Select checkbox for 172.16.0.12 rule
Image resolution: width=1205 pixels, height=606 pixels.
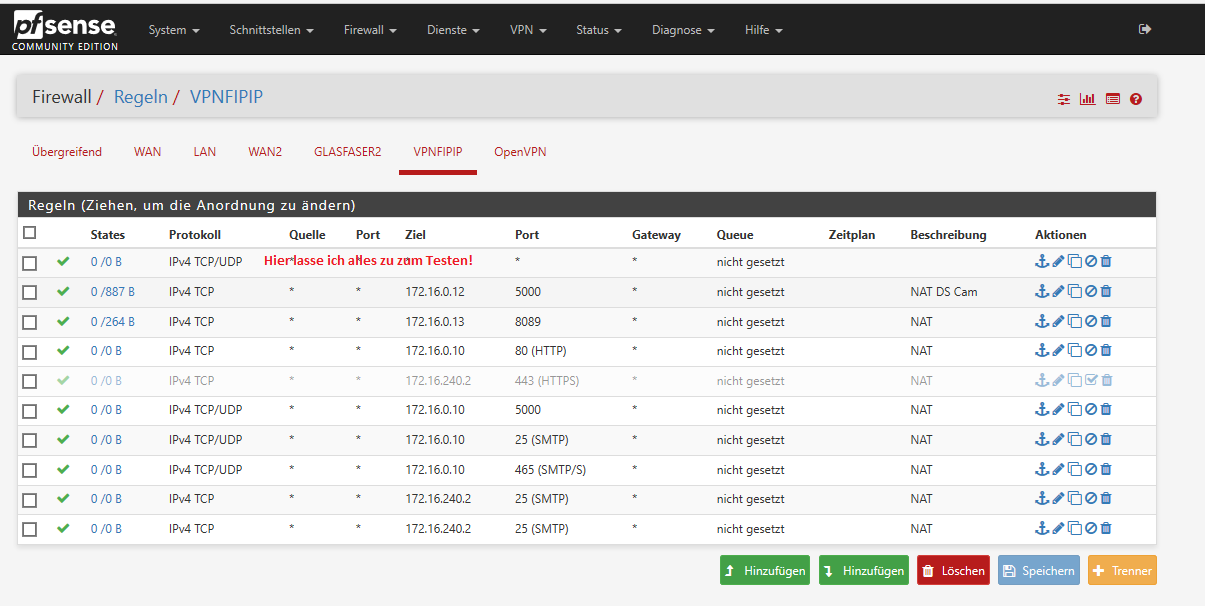30,292
